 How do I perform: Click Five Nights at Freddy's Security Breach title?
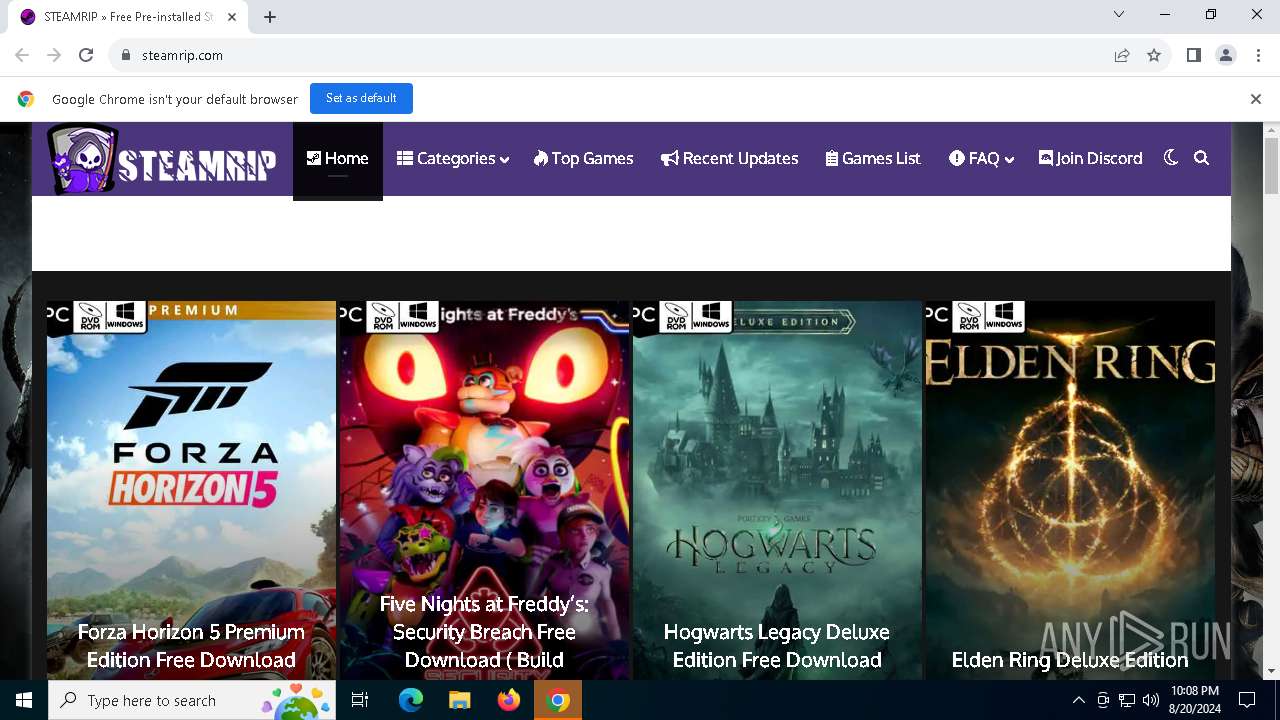[484, 632]
